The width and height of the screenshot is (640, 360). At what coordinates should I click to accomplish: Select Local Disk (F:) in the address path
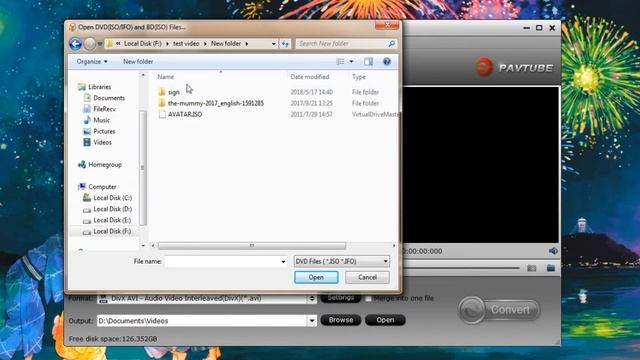click(x=143, y=44)
